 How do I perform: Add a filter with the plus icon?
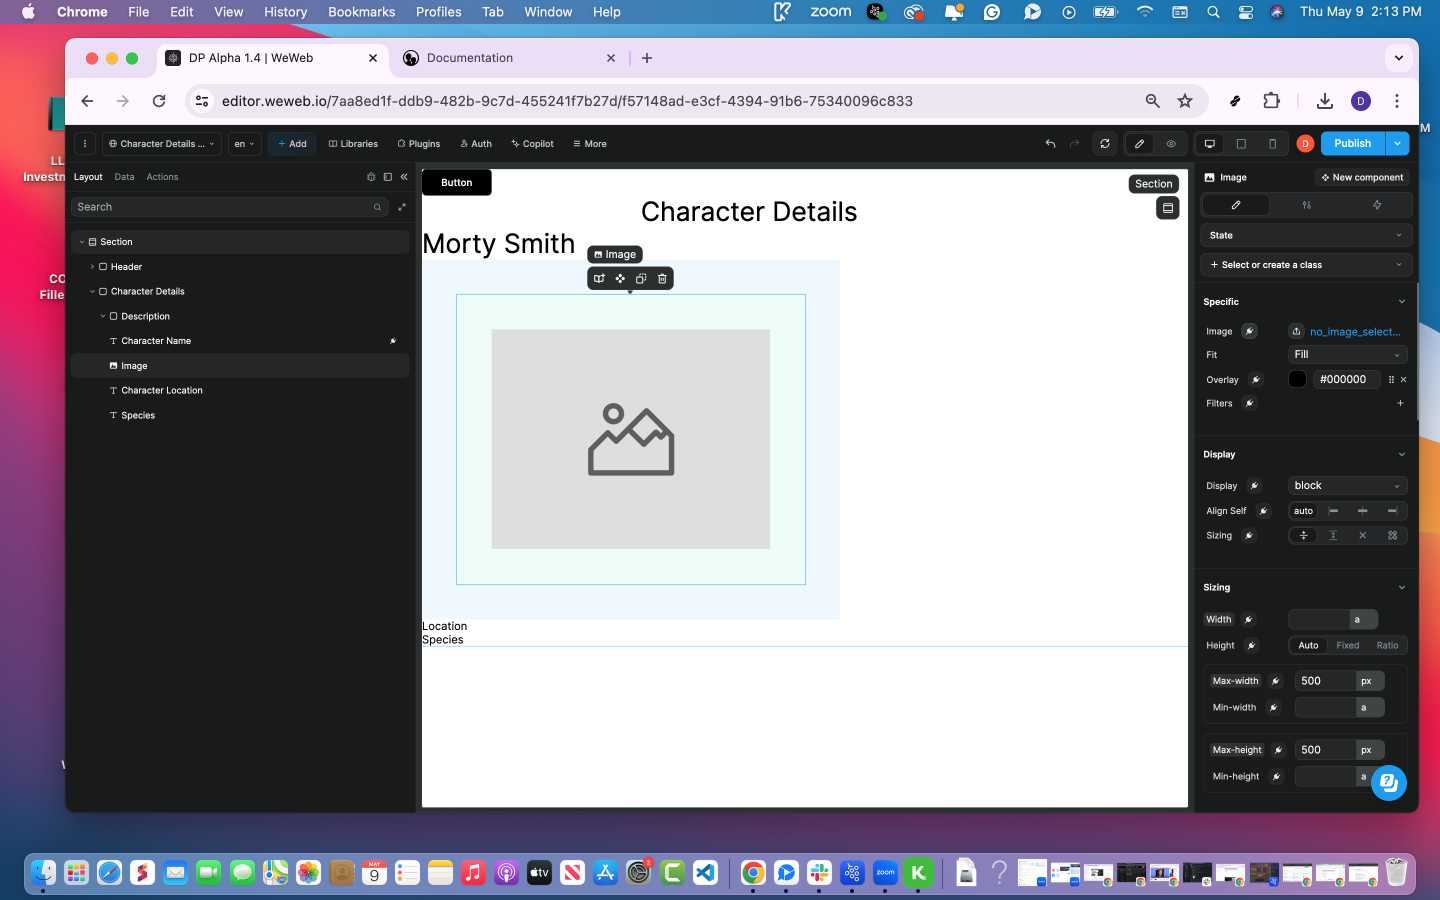(1400, 404)
